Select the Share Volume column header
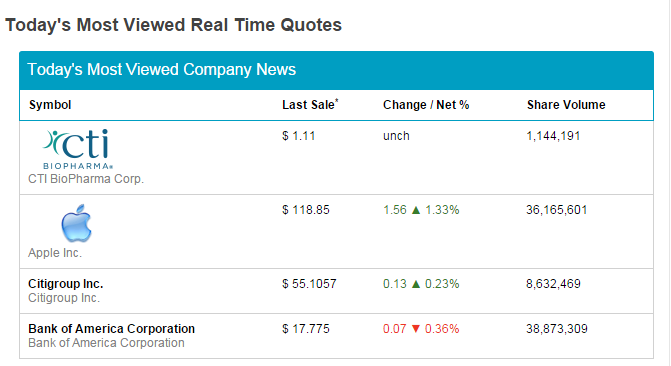The height and width of the screenshot is (366, 671). click(566, 105)
